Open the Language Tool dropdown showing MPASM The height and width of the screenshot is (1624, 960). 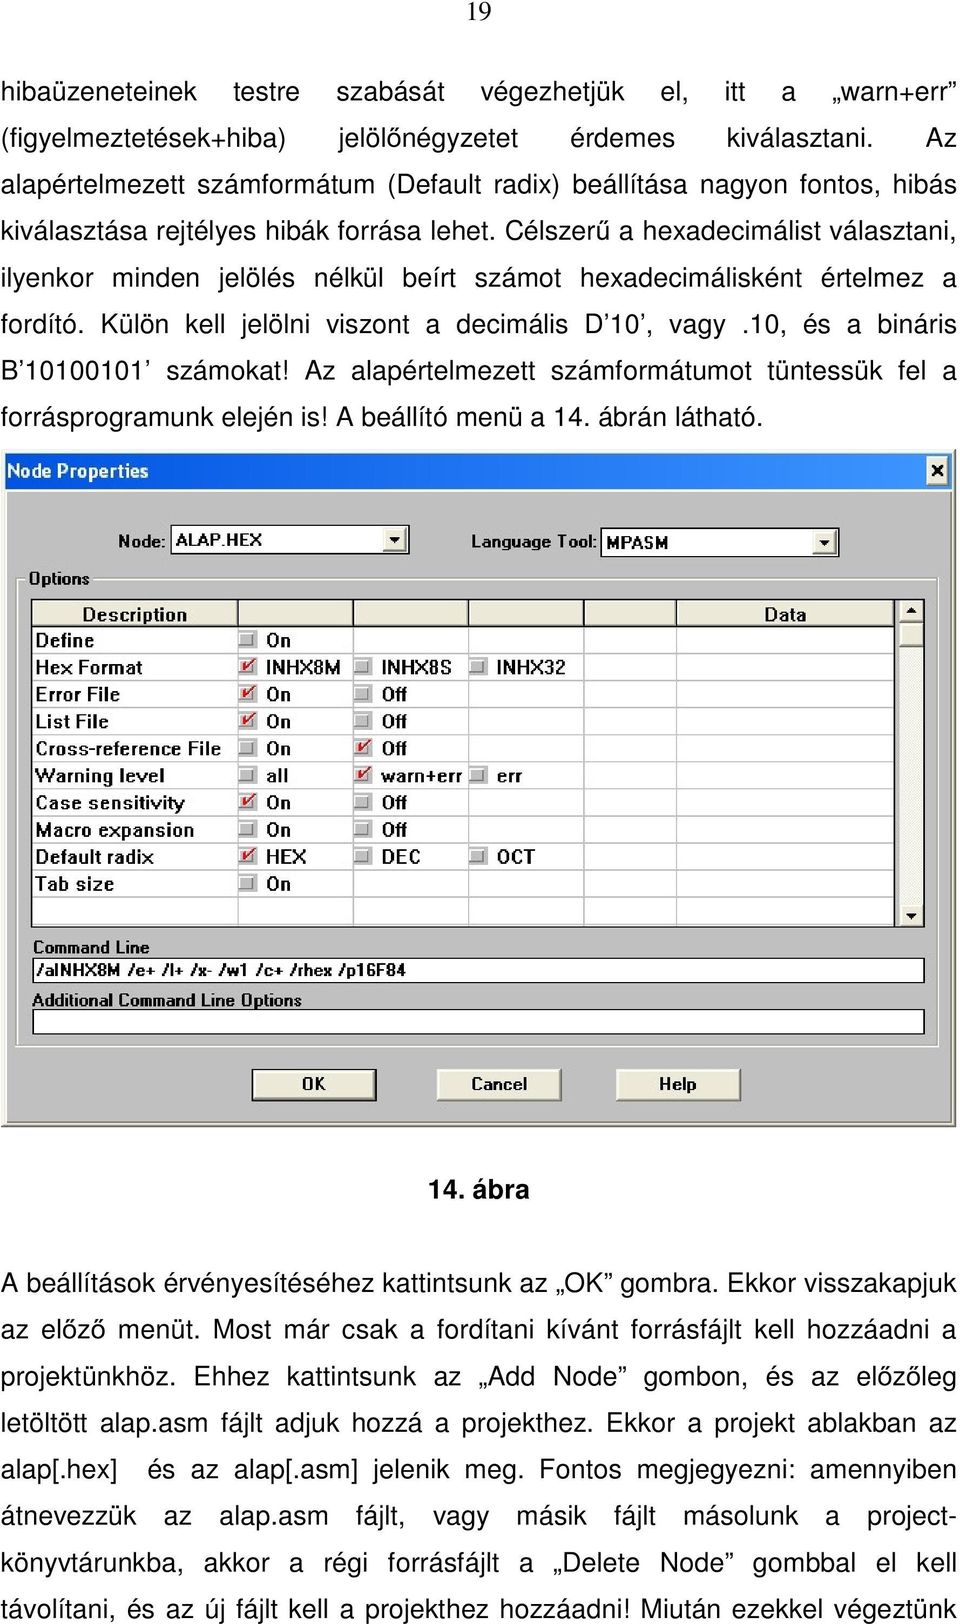click(824, 542)
